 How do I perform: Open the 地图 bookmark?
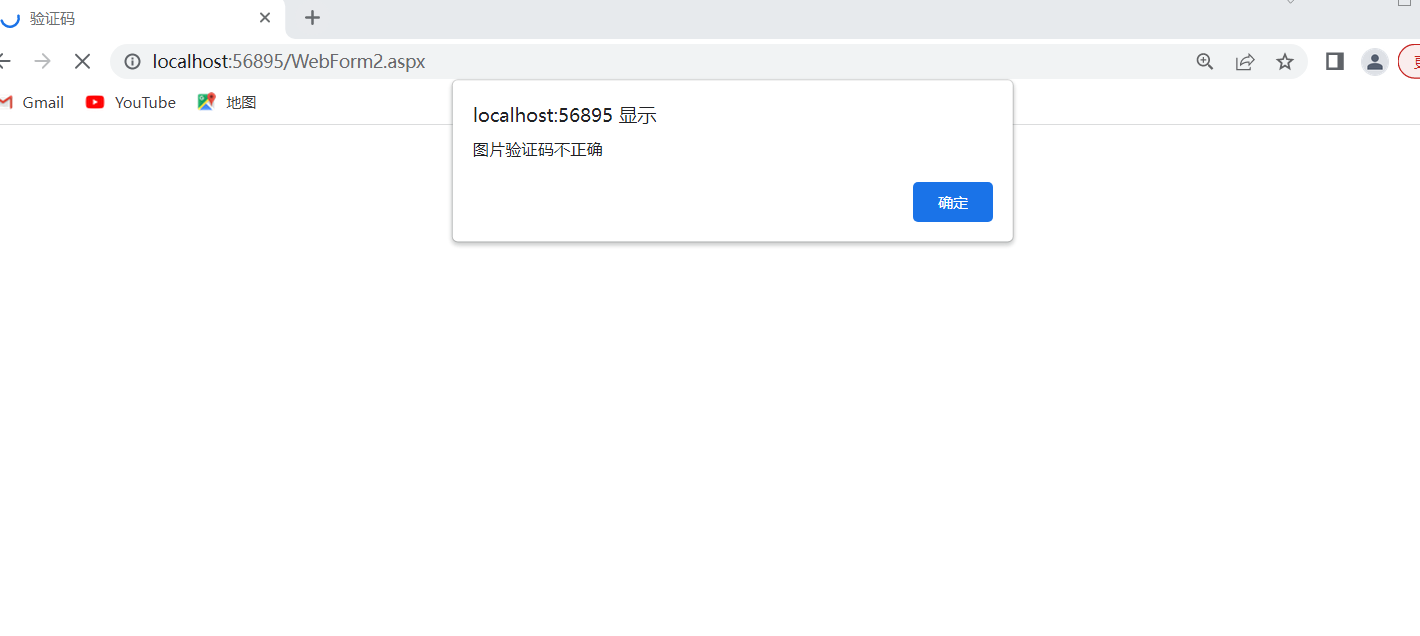click(x=228, y=102)
